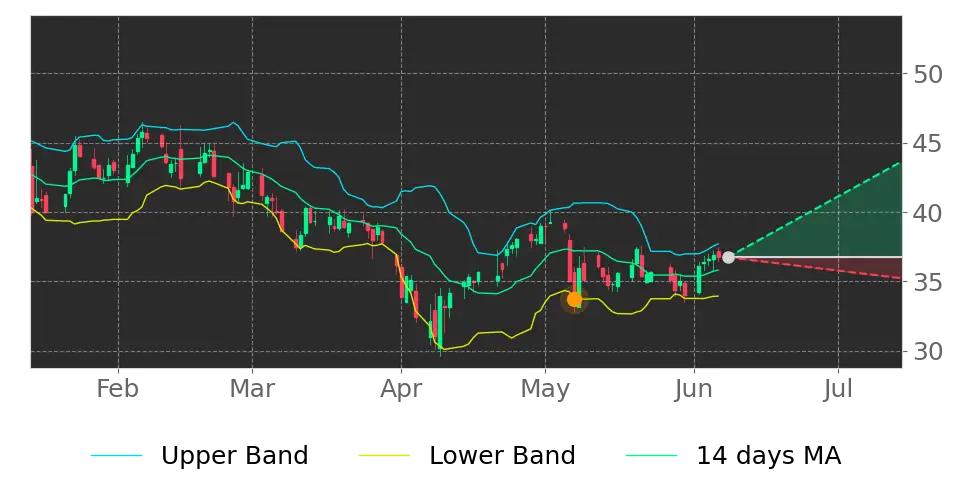
Task: Click the 50 price axis label
Action: pos(928,75)
